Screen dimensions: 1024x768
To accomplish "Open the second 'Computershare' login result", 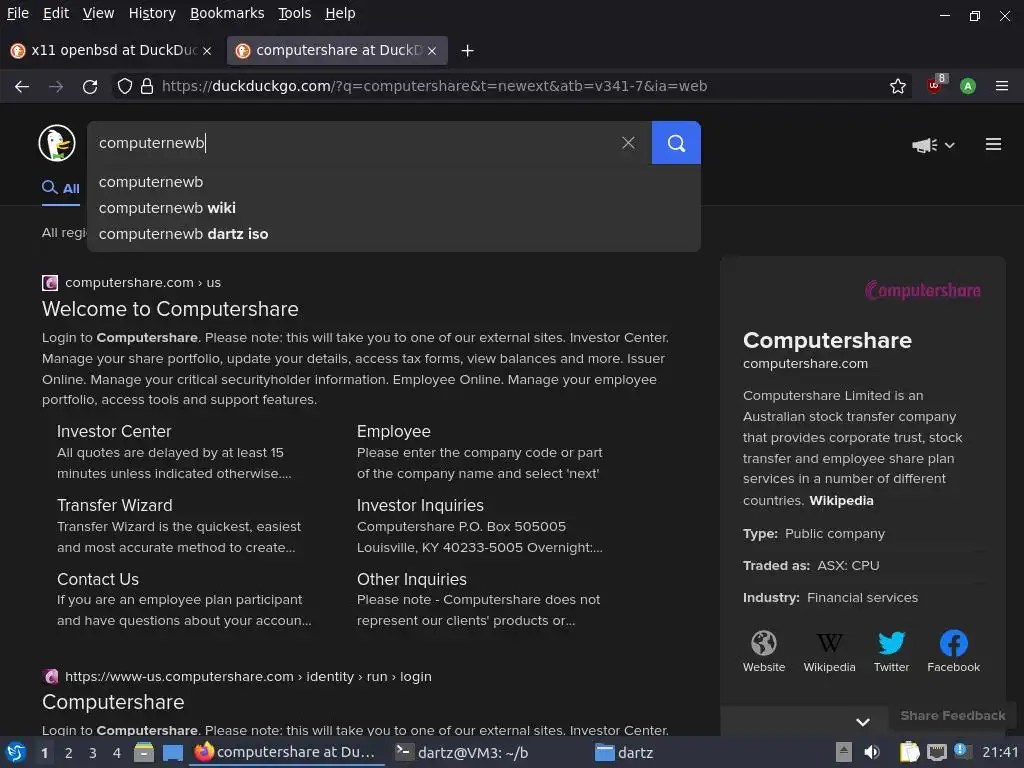I will pos(113,702).
